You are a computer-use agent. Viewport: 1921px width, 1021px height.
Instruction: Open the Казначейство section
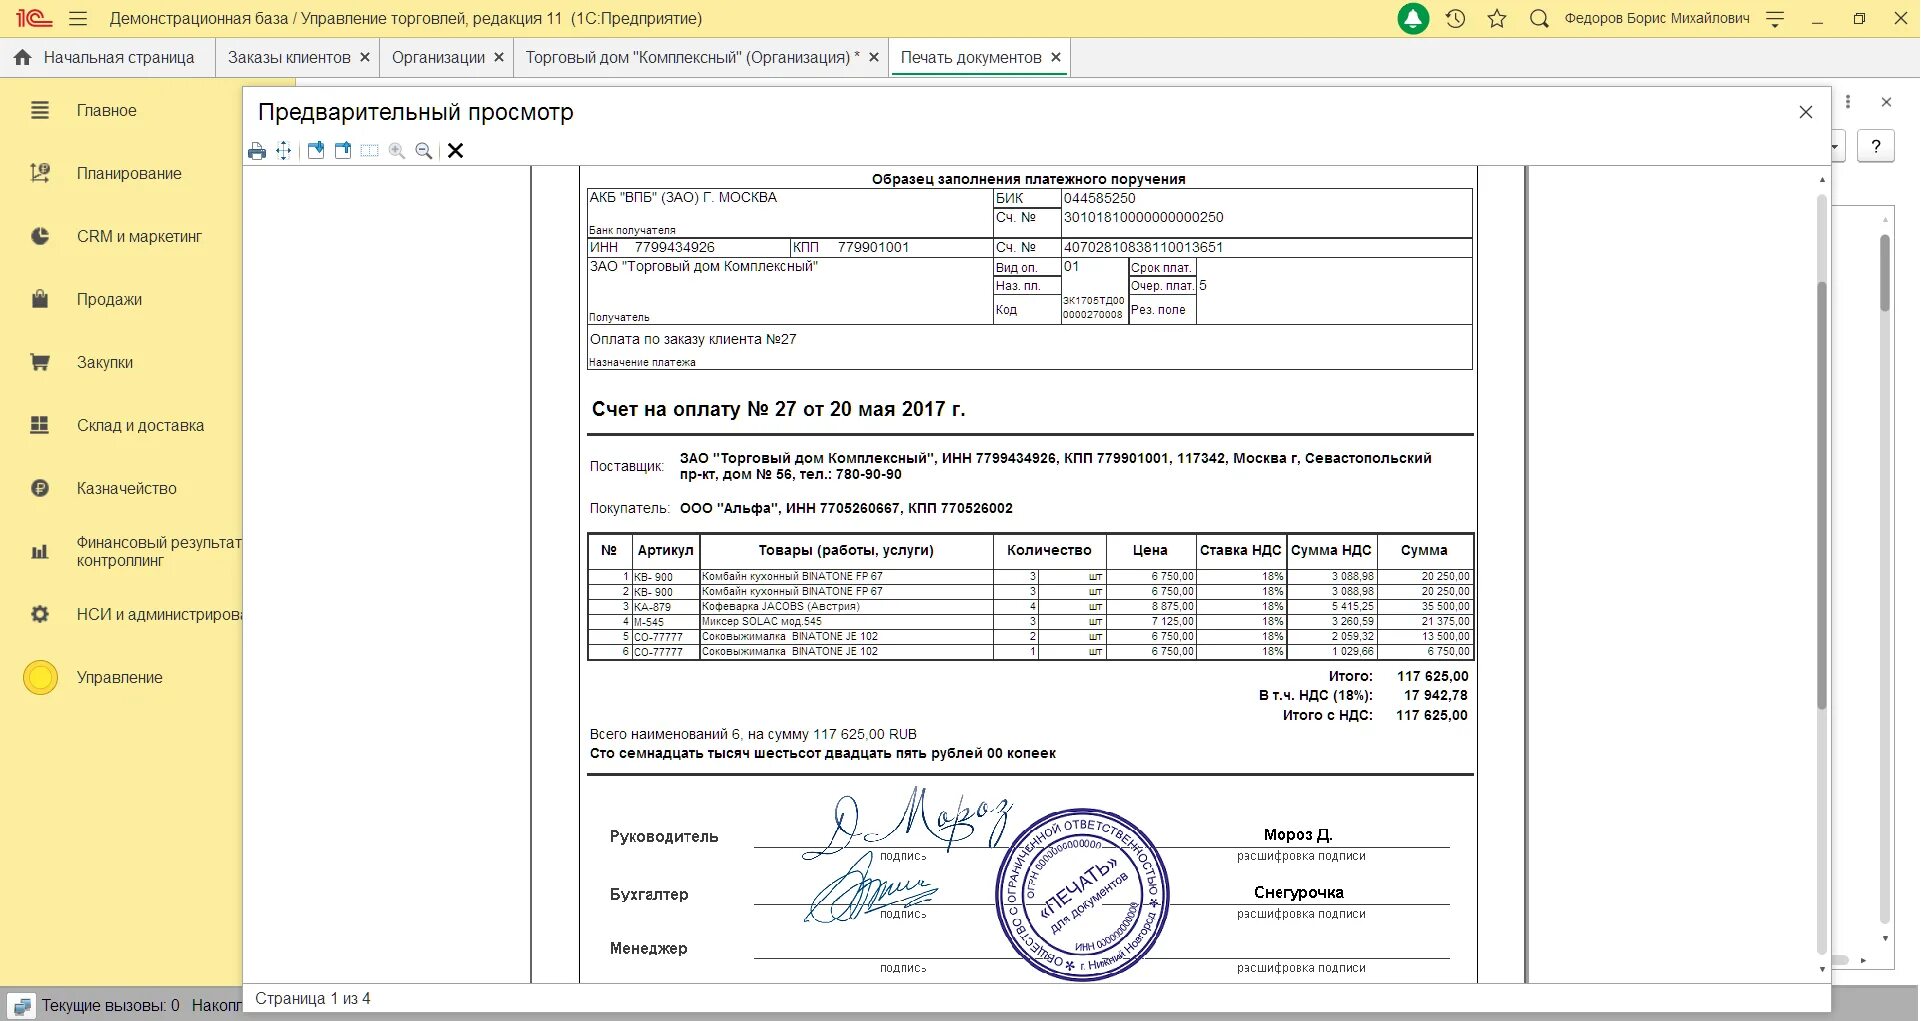[x=126, y=489]
